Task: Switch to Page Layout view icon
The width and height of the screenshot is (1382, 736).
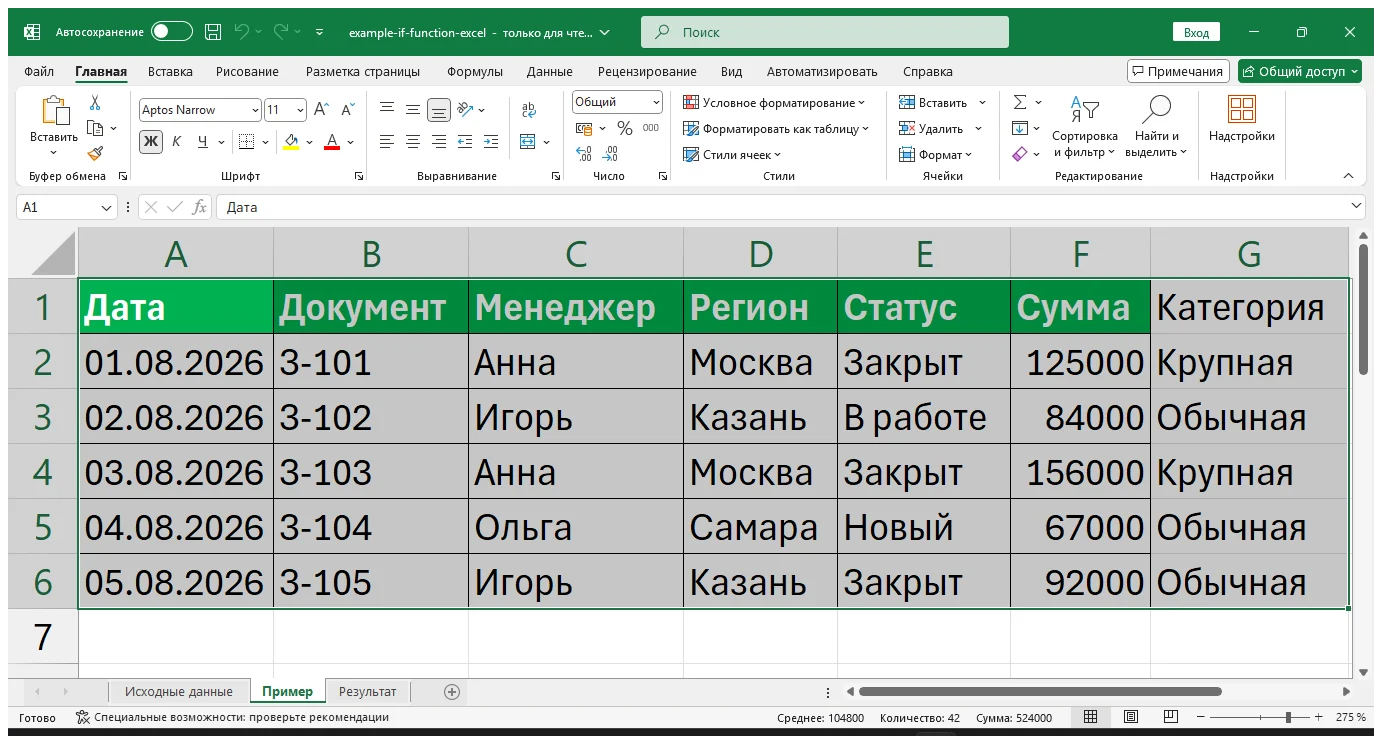Action: (1130, 717)
